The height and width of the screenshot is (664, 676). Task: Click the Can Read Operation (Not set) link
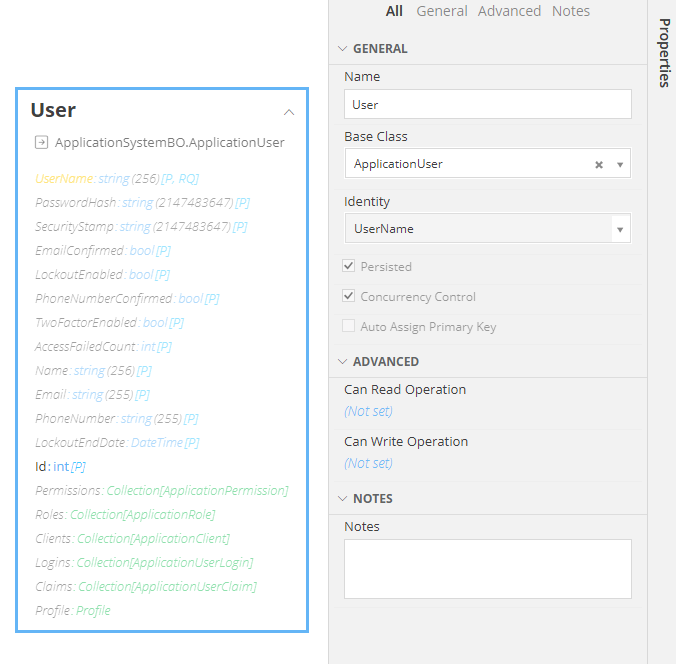coord(368,411)
